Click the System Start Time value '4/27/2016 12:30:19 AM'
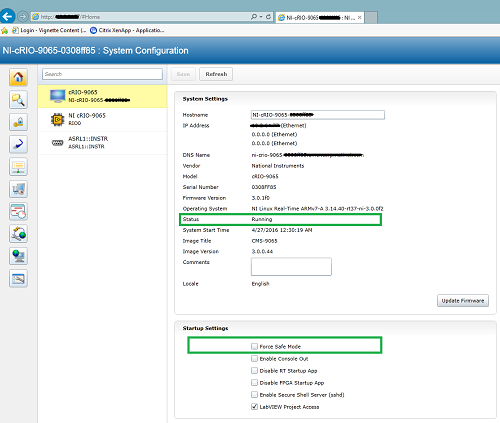Viewport: 500px width, 423px height. pyautogui.click(x=282, y=230)
